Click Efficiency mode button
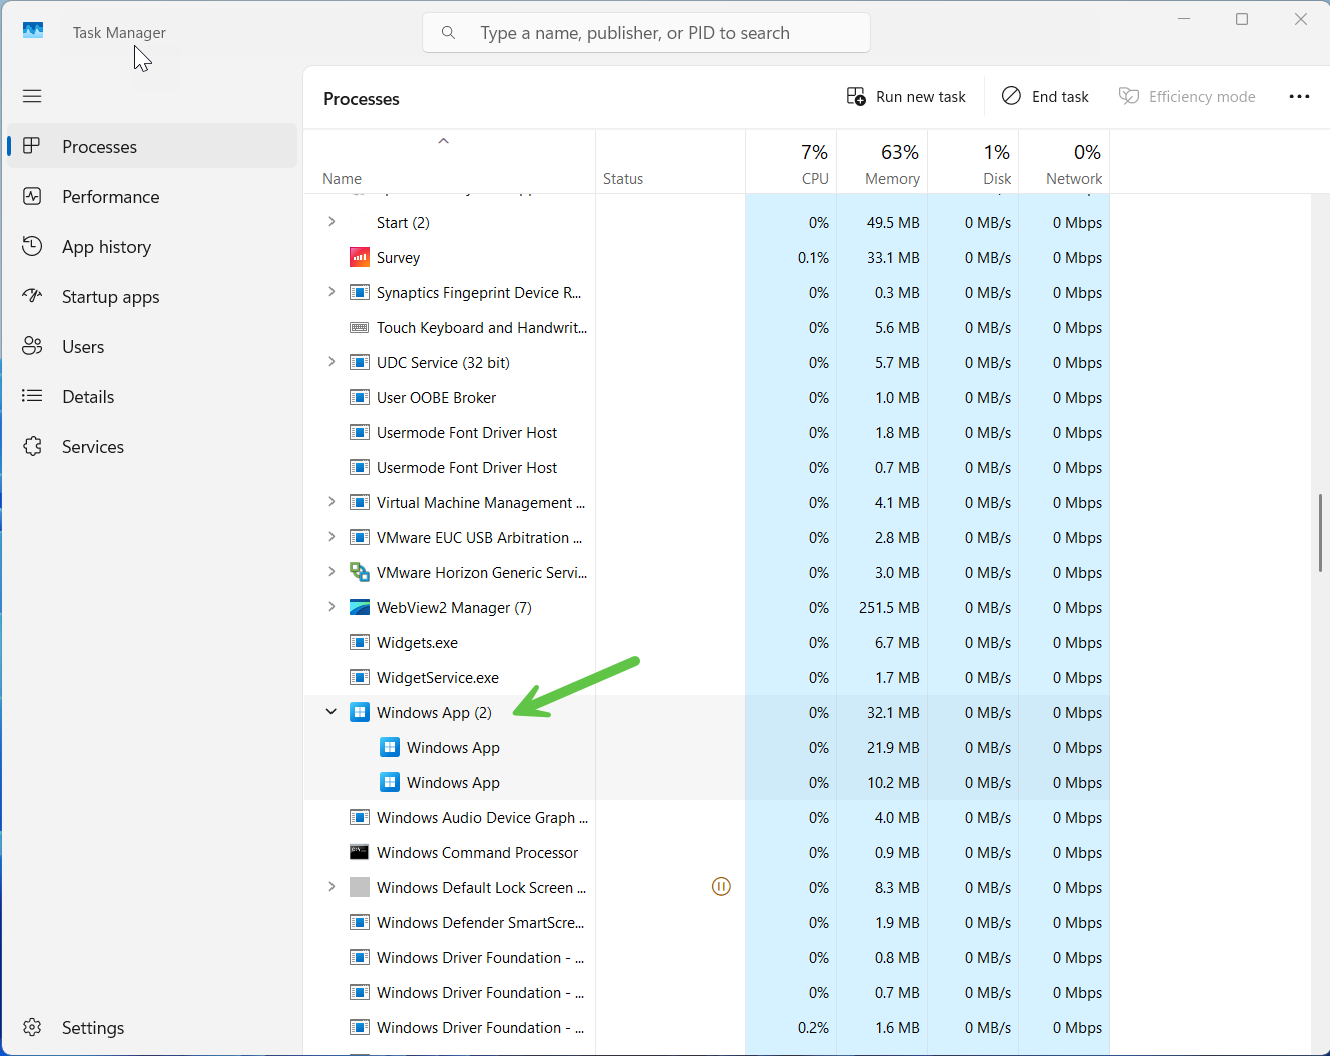1330x1056 pixels. (1187, 96)
